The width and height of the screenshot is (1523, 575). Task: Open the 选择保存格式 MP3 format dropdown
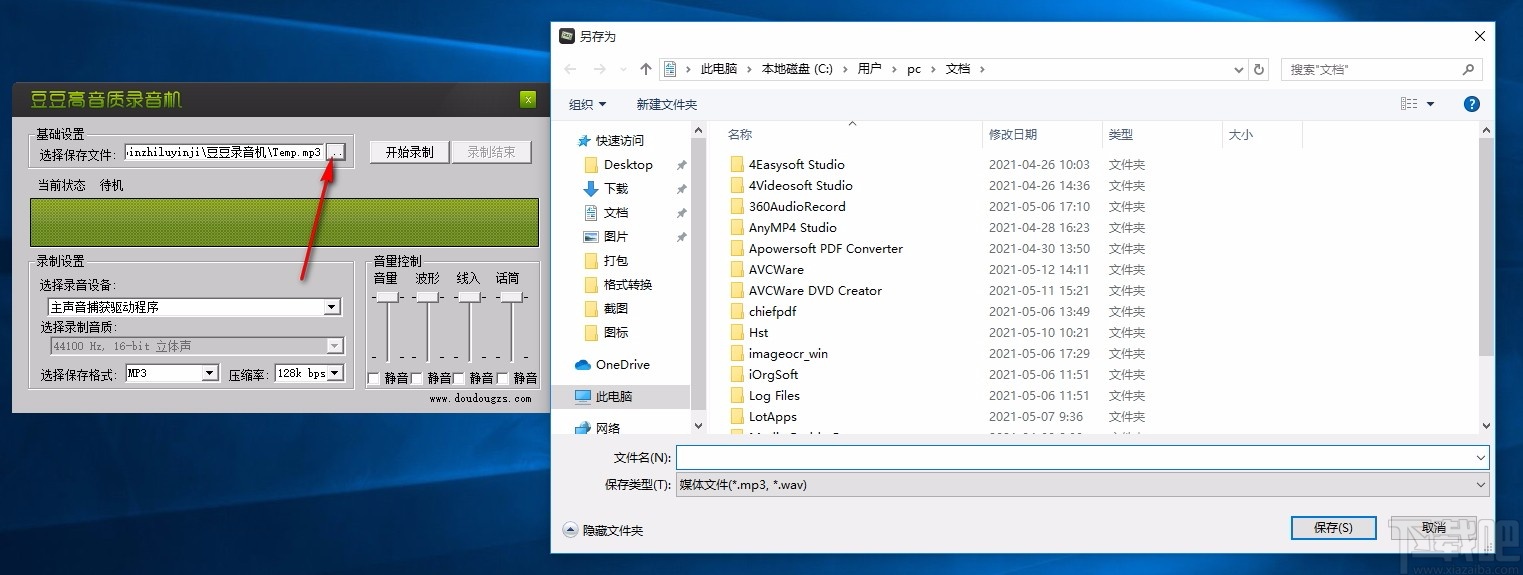[x=210, y=373]
